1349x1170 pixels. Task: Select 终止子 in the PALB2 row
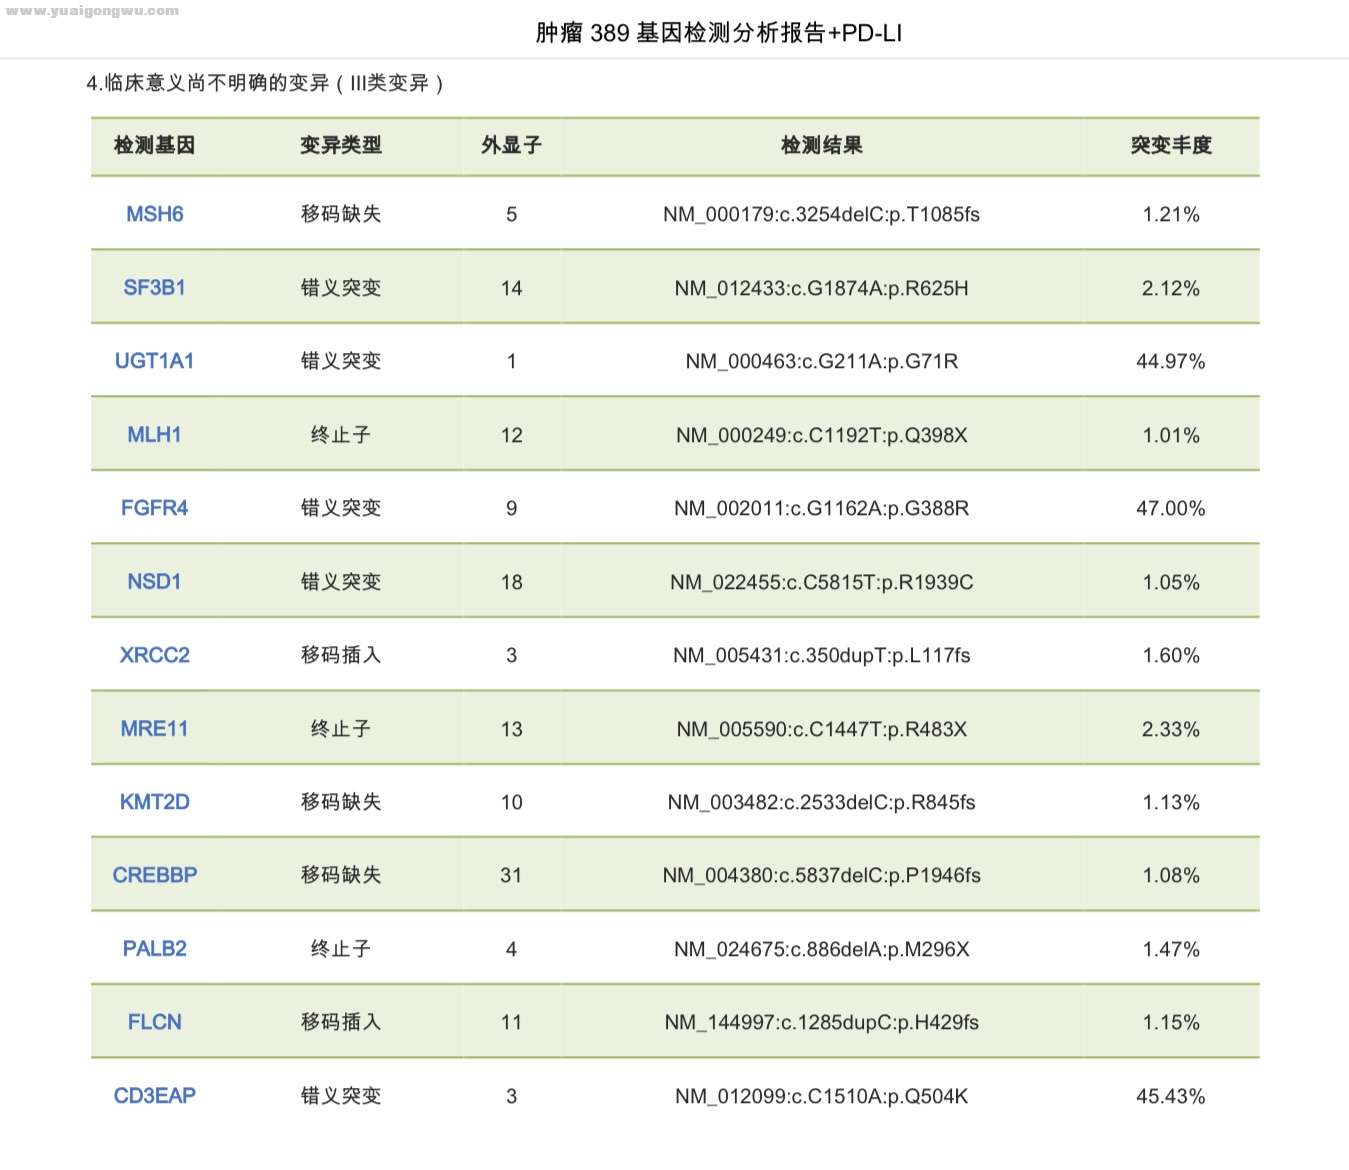pos(341,949)
